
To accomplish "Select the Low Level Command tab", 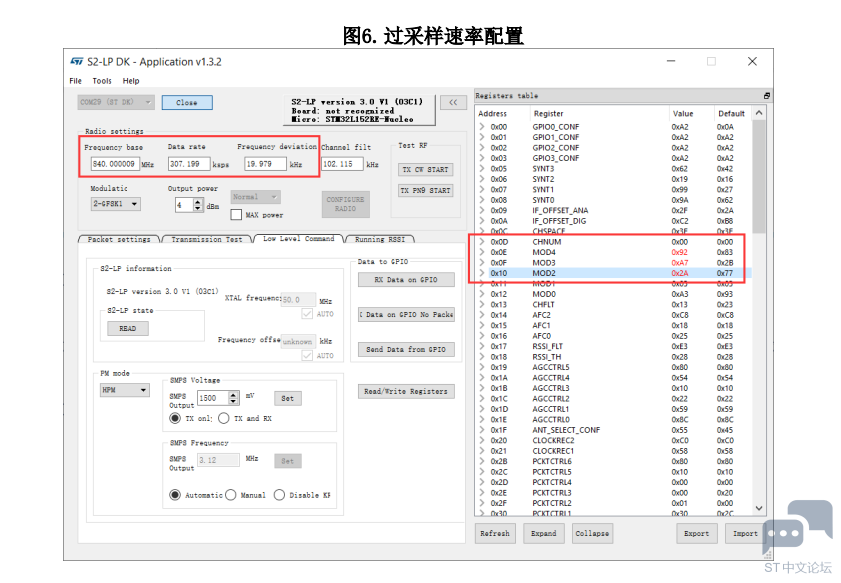I will 299,239.
